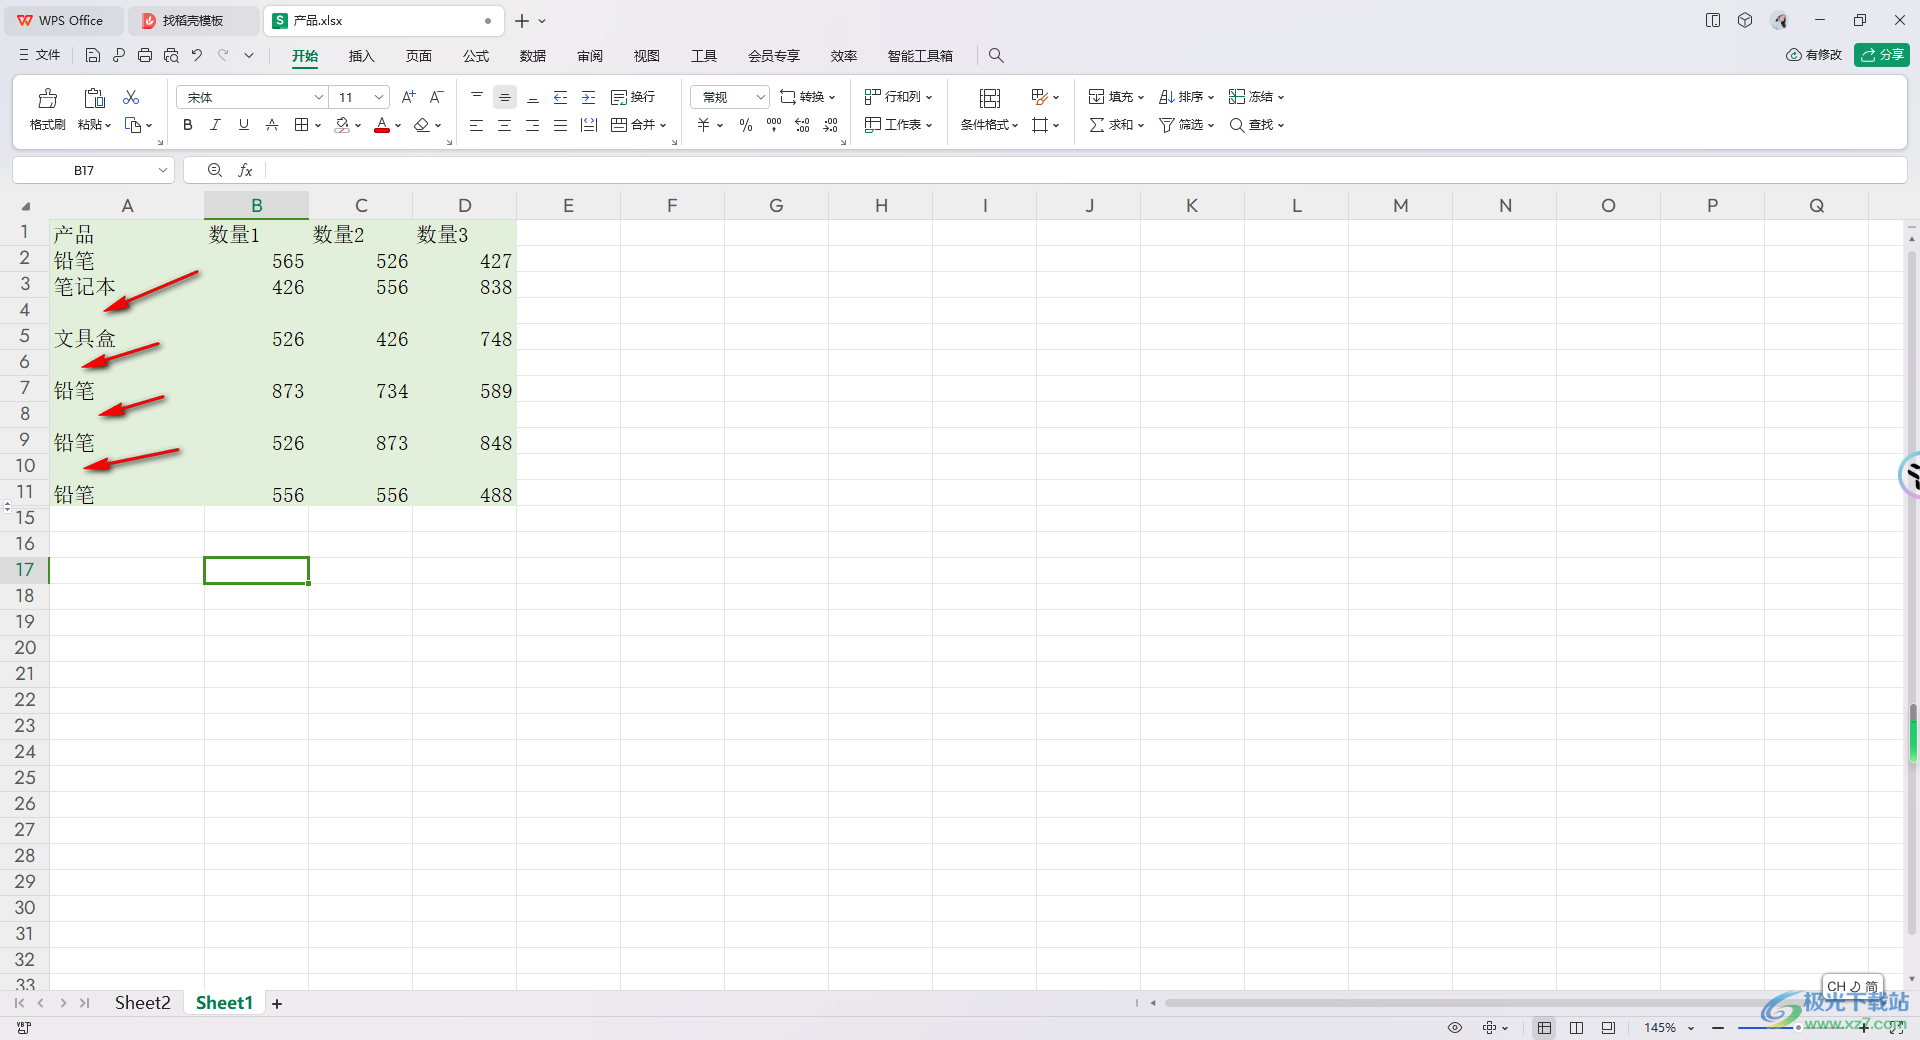Click the Sort (排序) button
The width and height of the screenshot is (1920, 1040).
1186,97
